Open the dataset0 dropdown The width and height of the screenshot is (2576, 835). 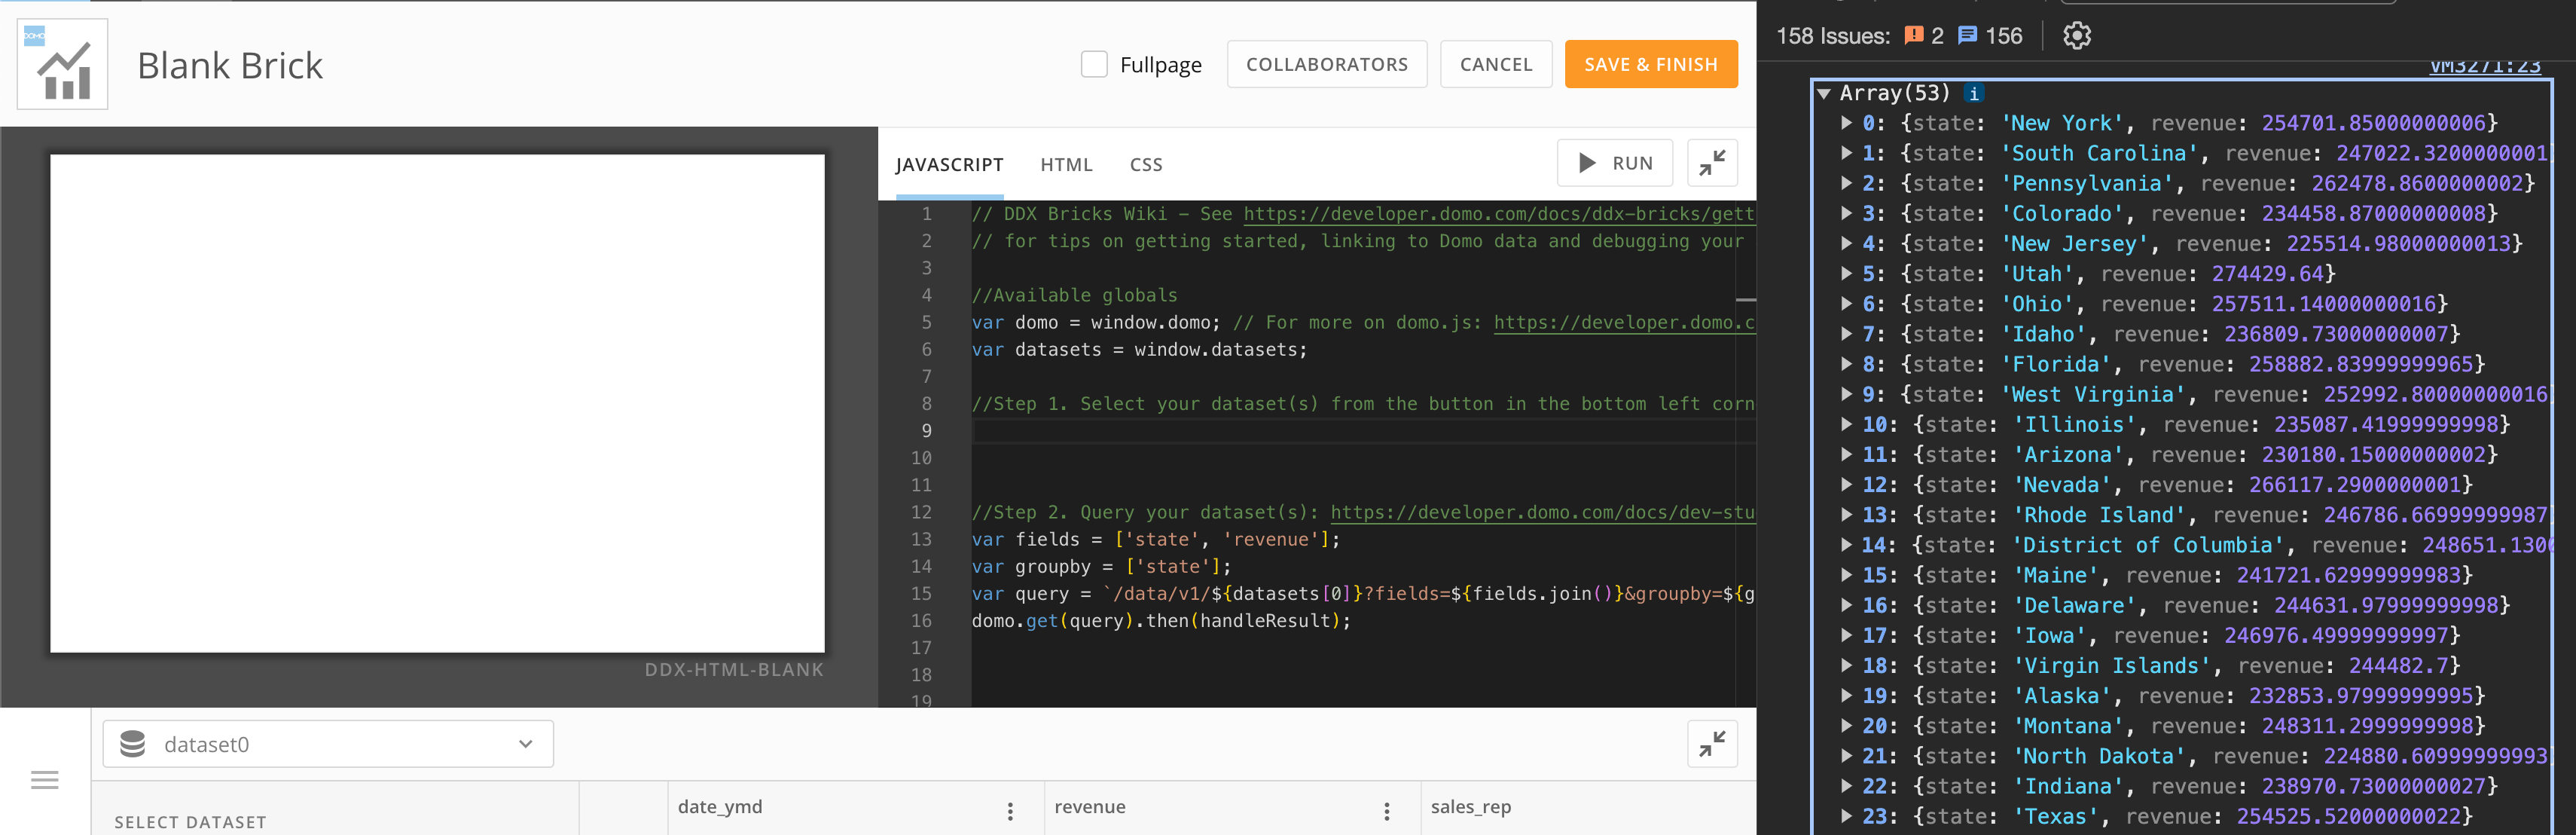point(328,744)
